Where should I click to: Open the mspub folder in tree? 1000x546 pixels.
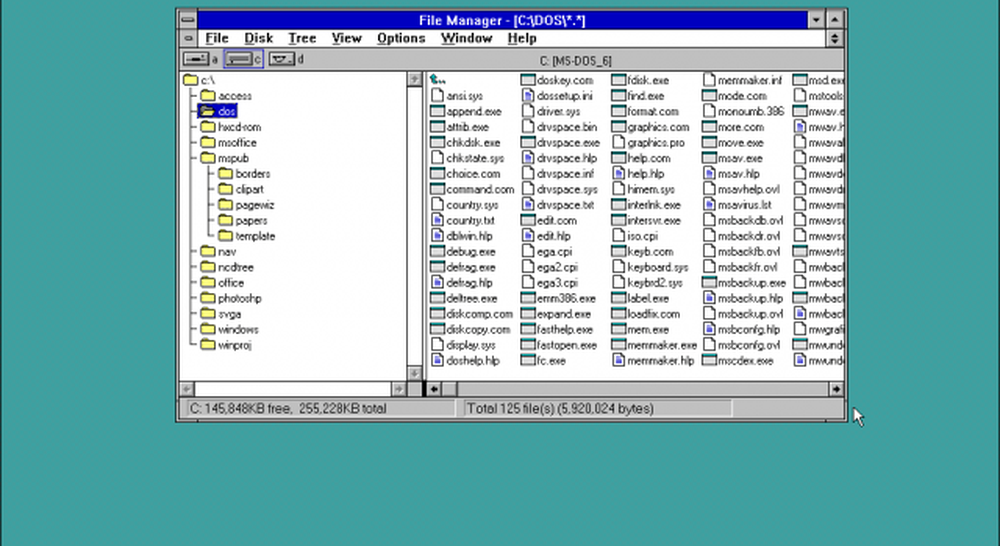tap(208, 158)
